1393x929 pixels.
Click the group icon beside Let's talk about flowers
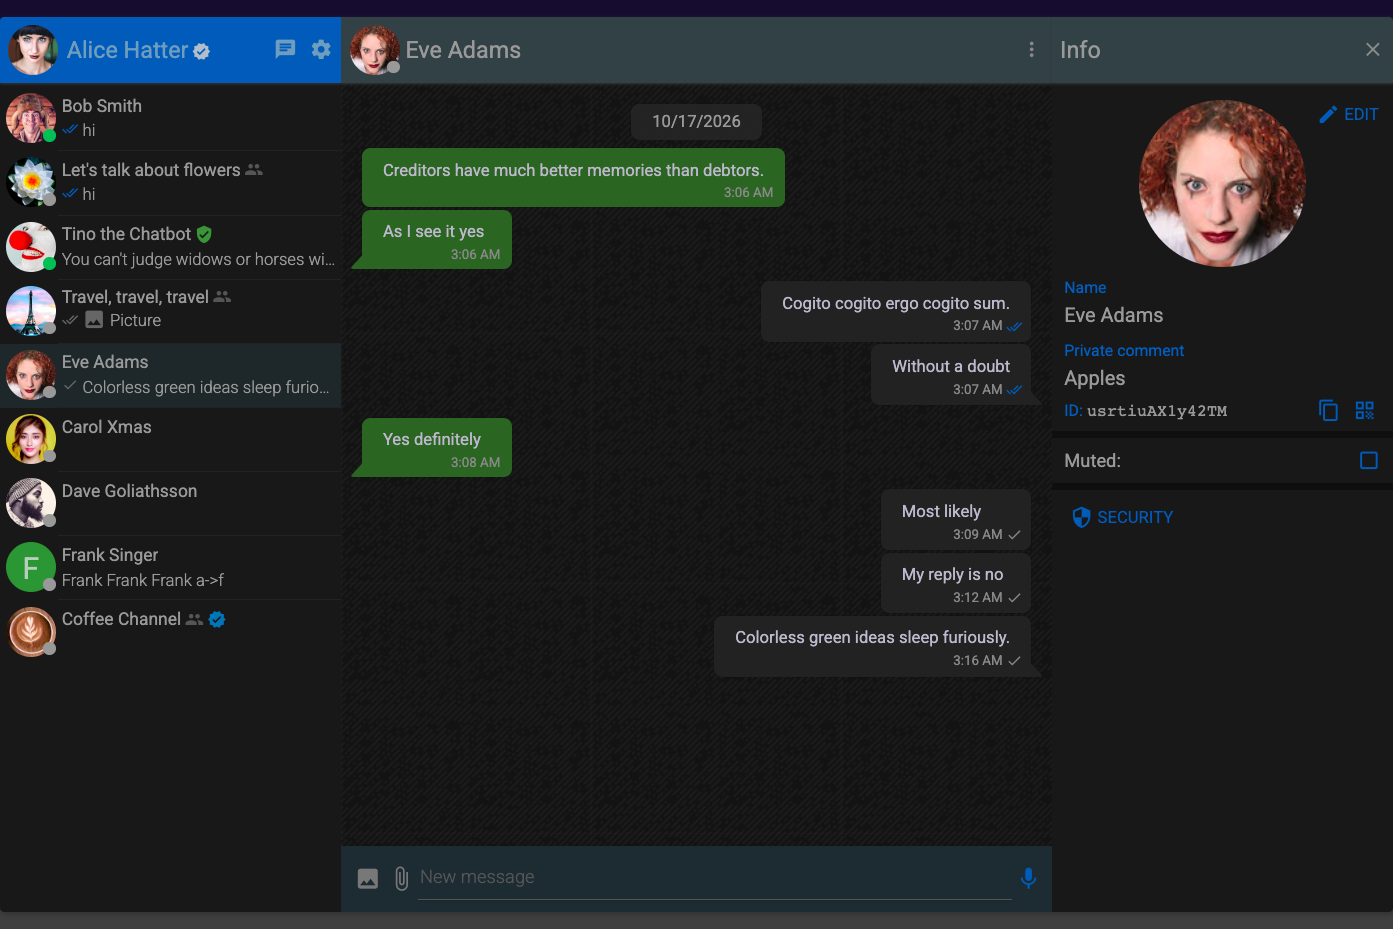tap(254, 170)
